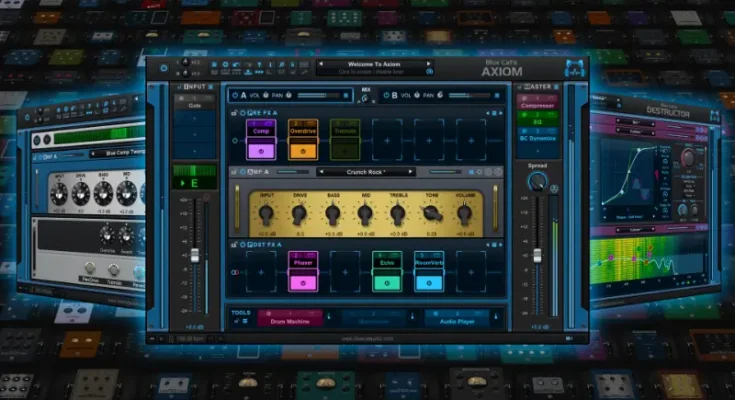735x400 pixels.
Task: Click the Blue Cat logo icon
Action: point(575,68)
